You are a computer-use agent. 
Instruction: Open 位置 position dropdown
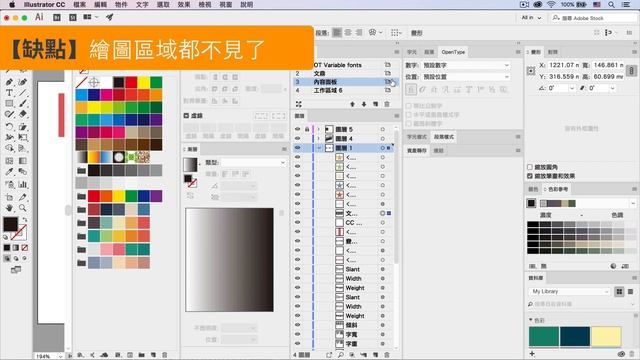coord(465,77)
